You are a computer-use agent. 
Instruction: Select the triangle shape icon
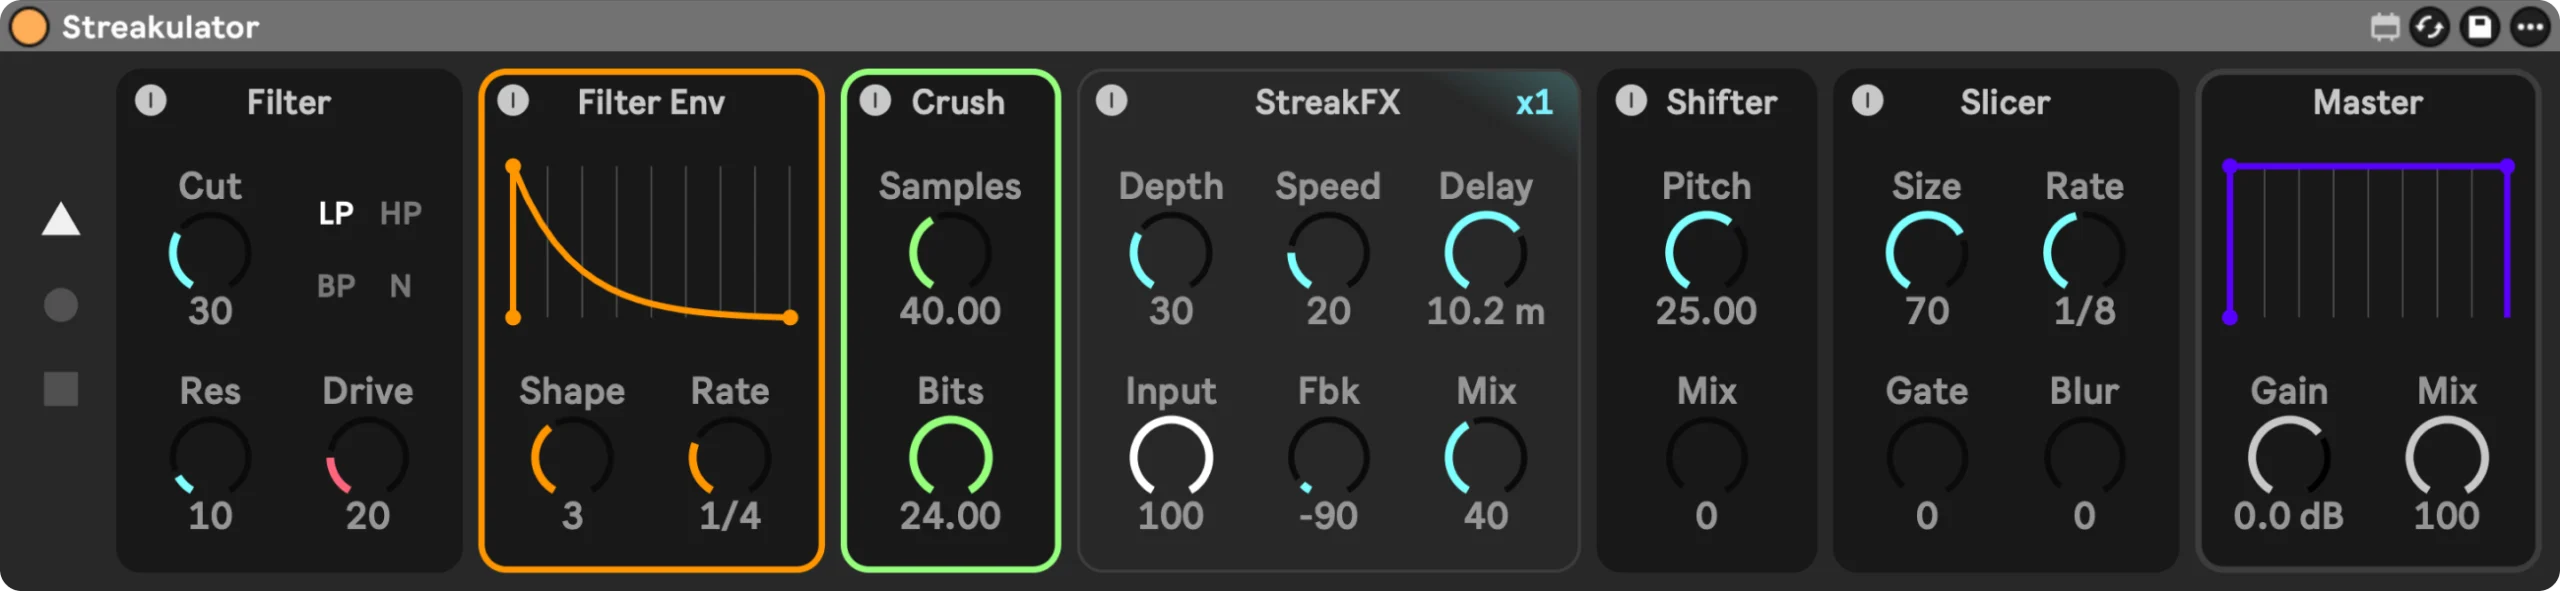pos(61,220)
